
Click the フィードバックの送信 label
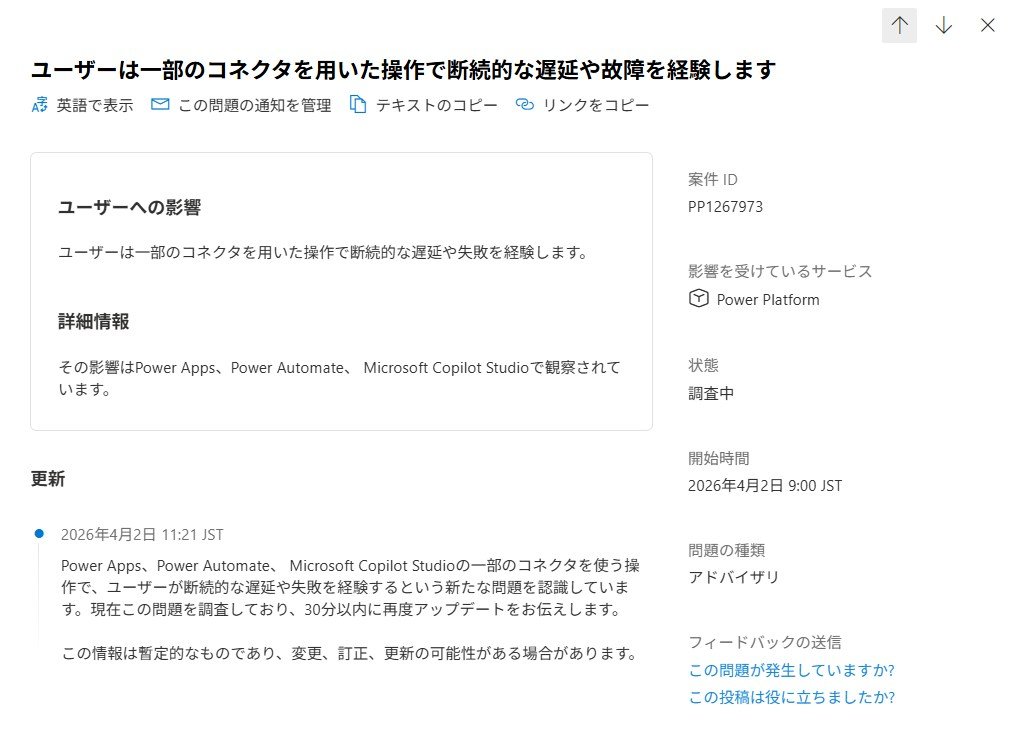click(764, 642)
